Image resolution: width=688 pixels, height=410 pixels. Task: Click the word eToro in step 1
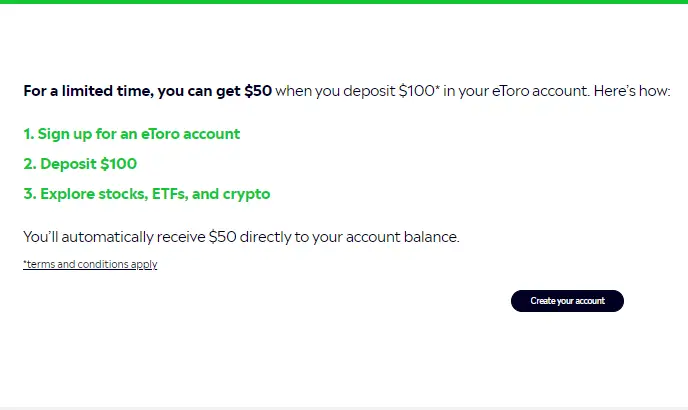pyautogui.click(x=160, y=134)
